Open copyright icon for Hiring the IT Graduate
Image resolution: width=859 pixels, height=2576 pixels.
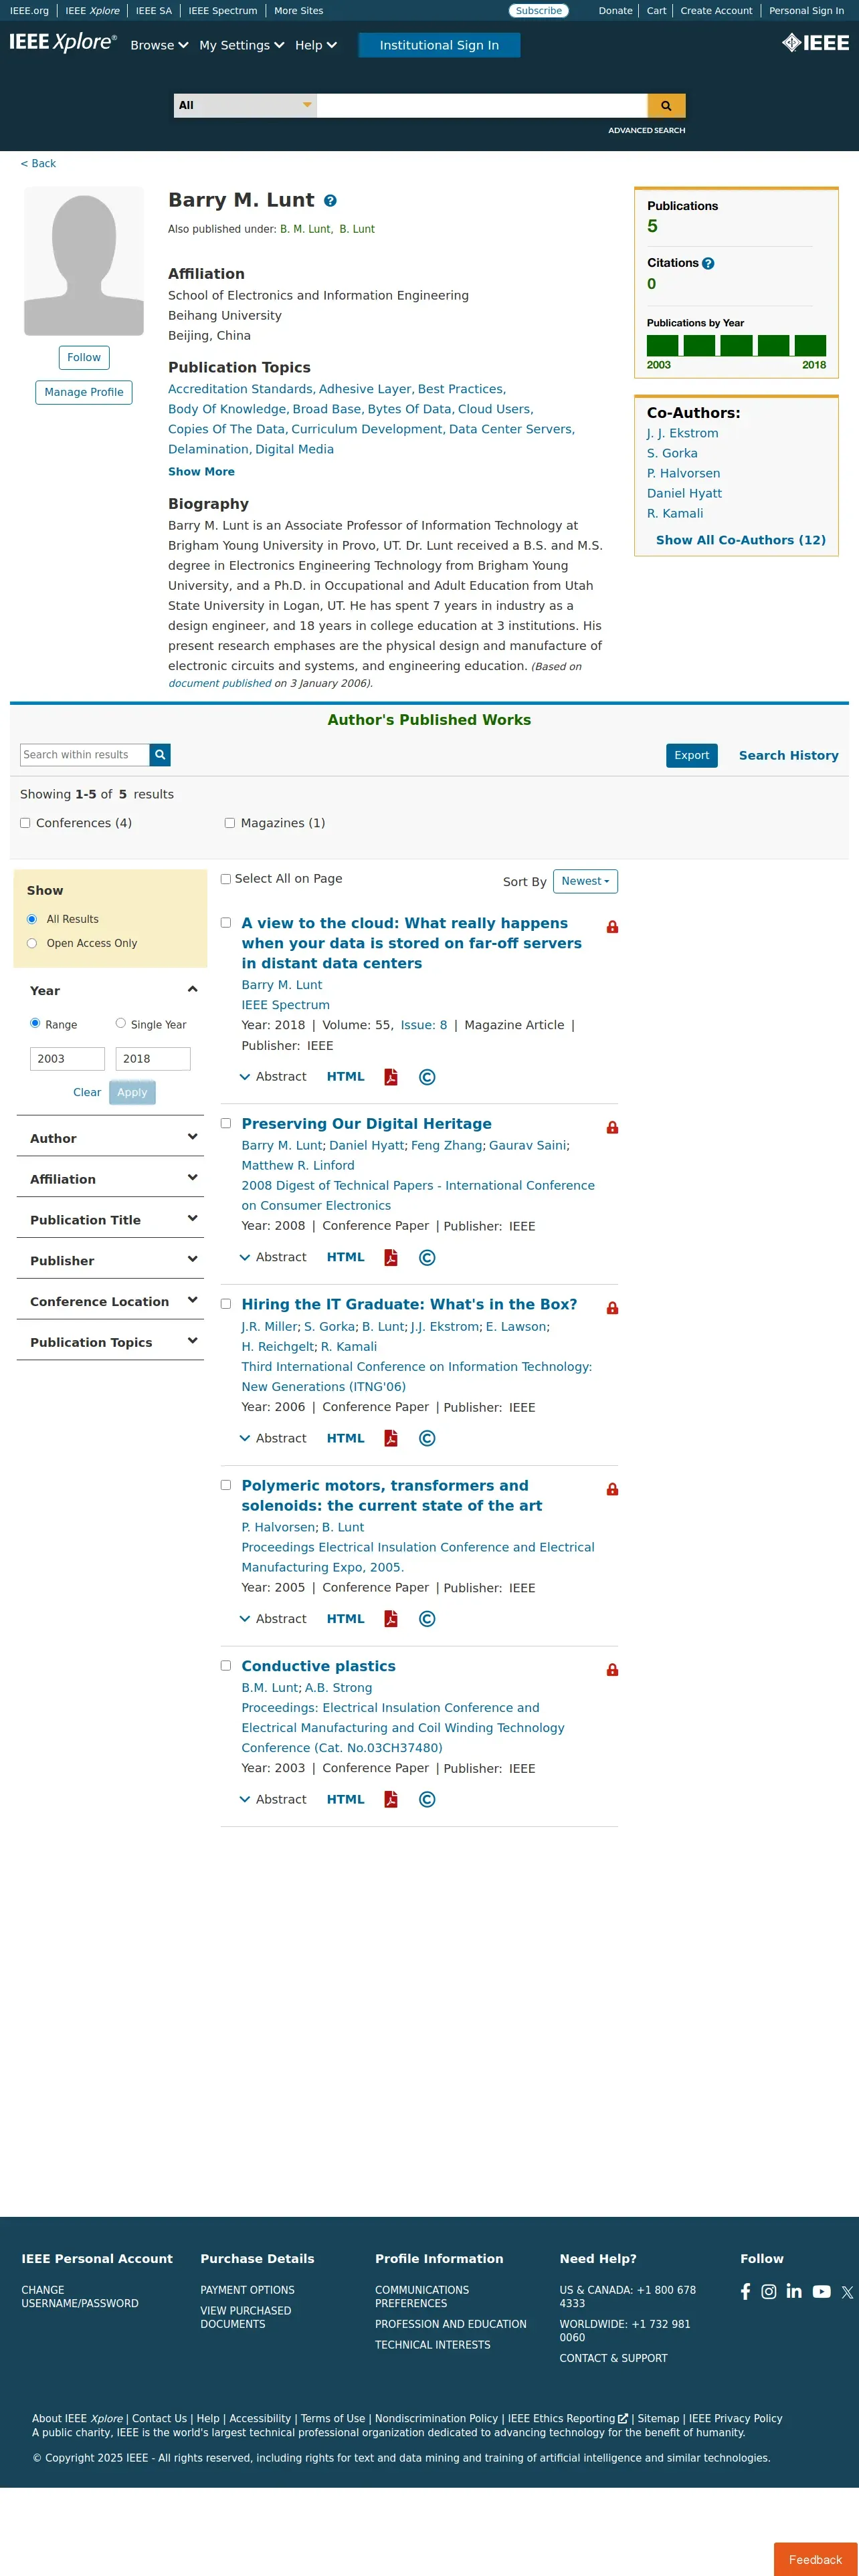(x=427, y=1438)
